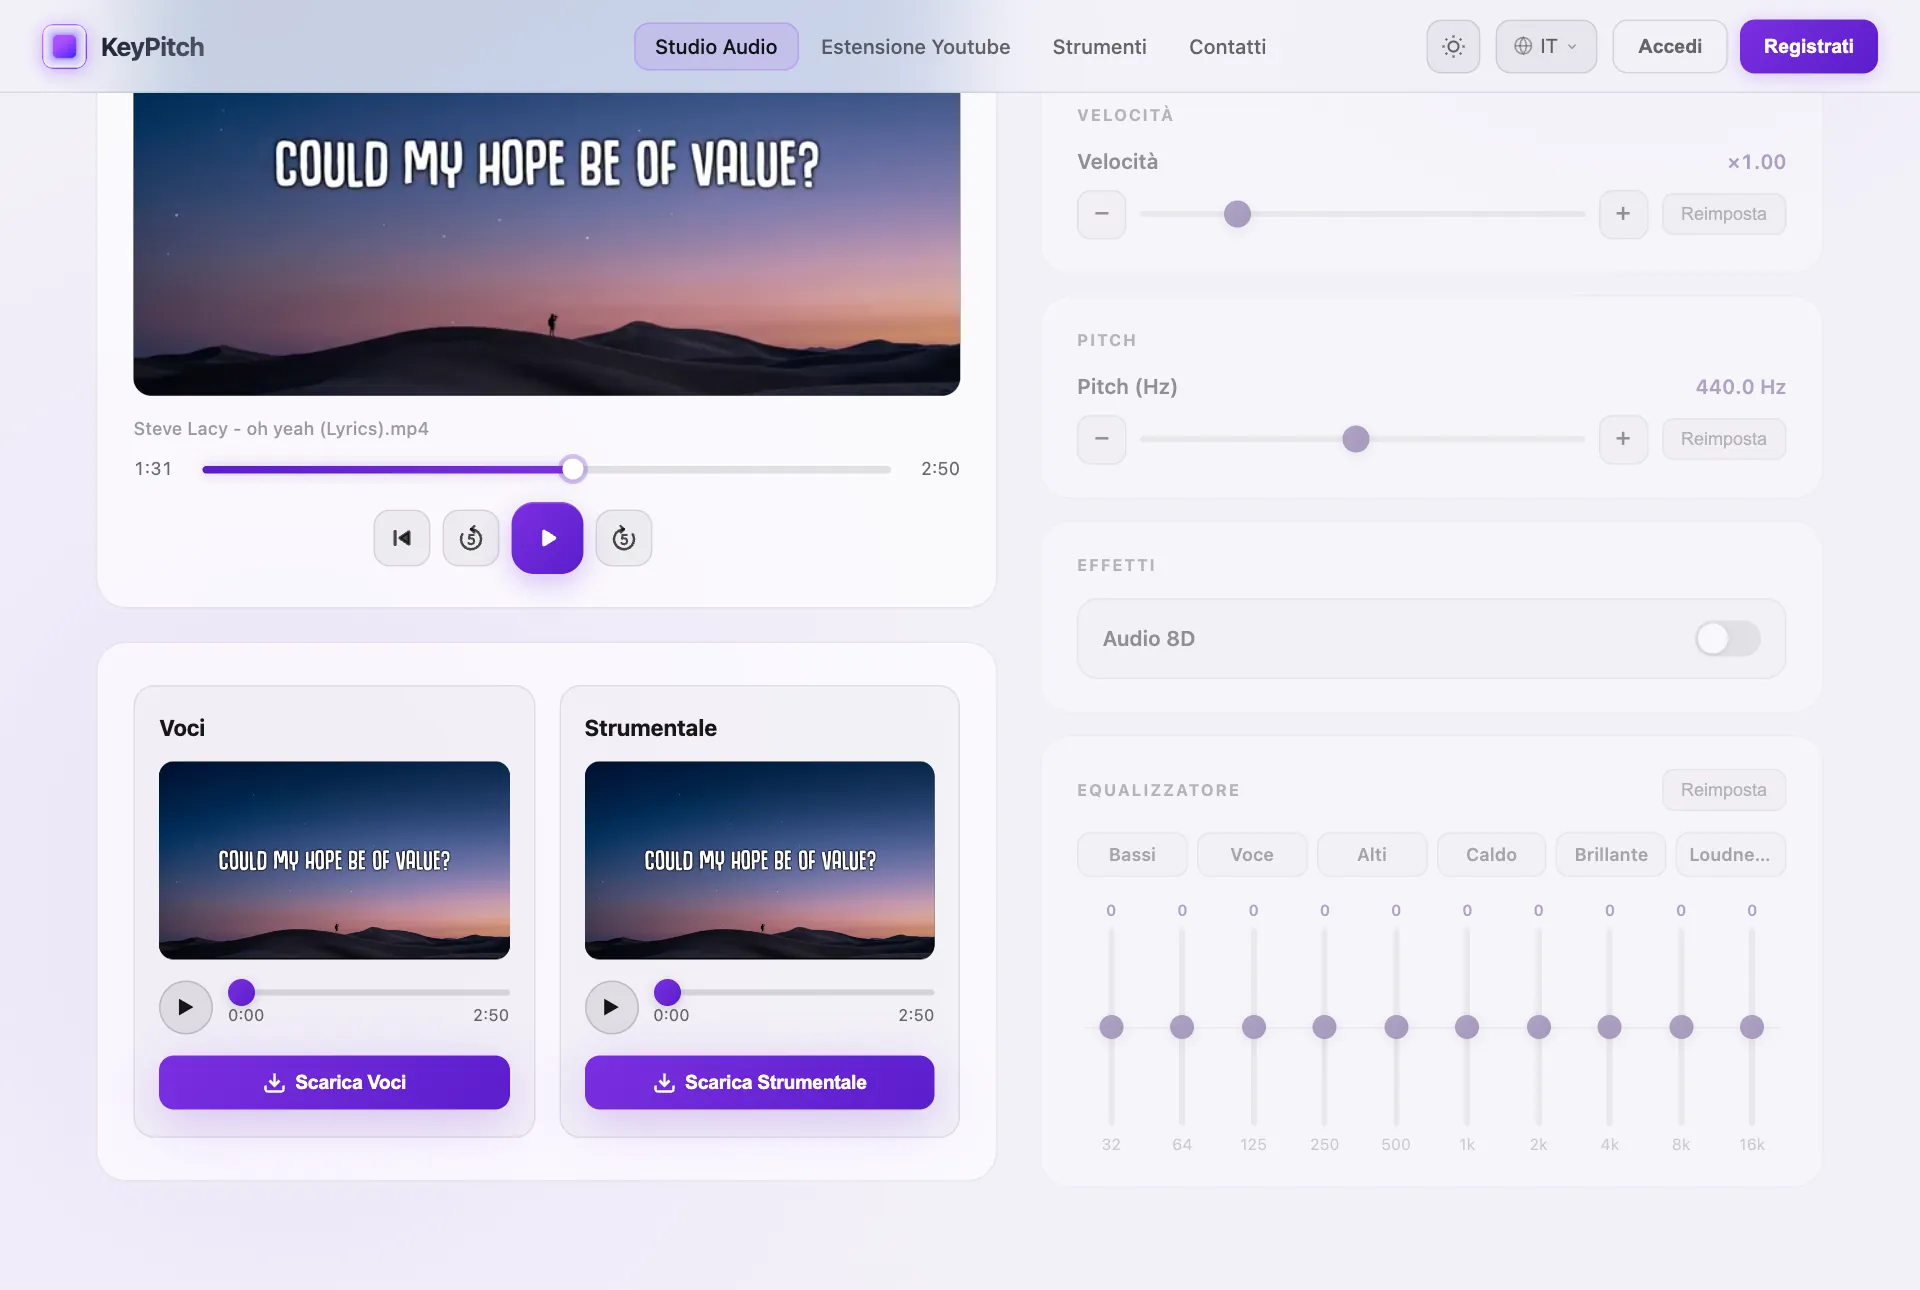Click the KeyPitch logo icon

coord(64,47)
